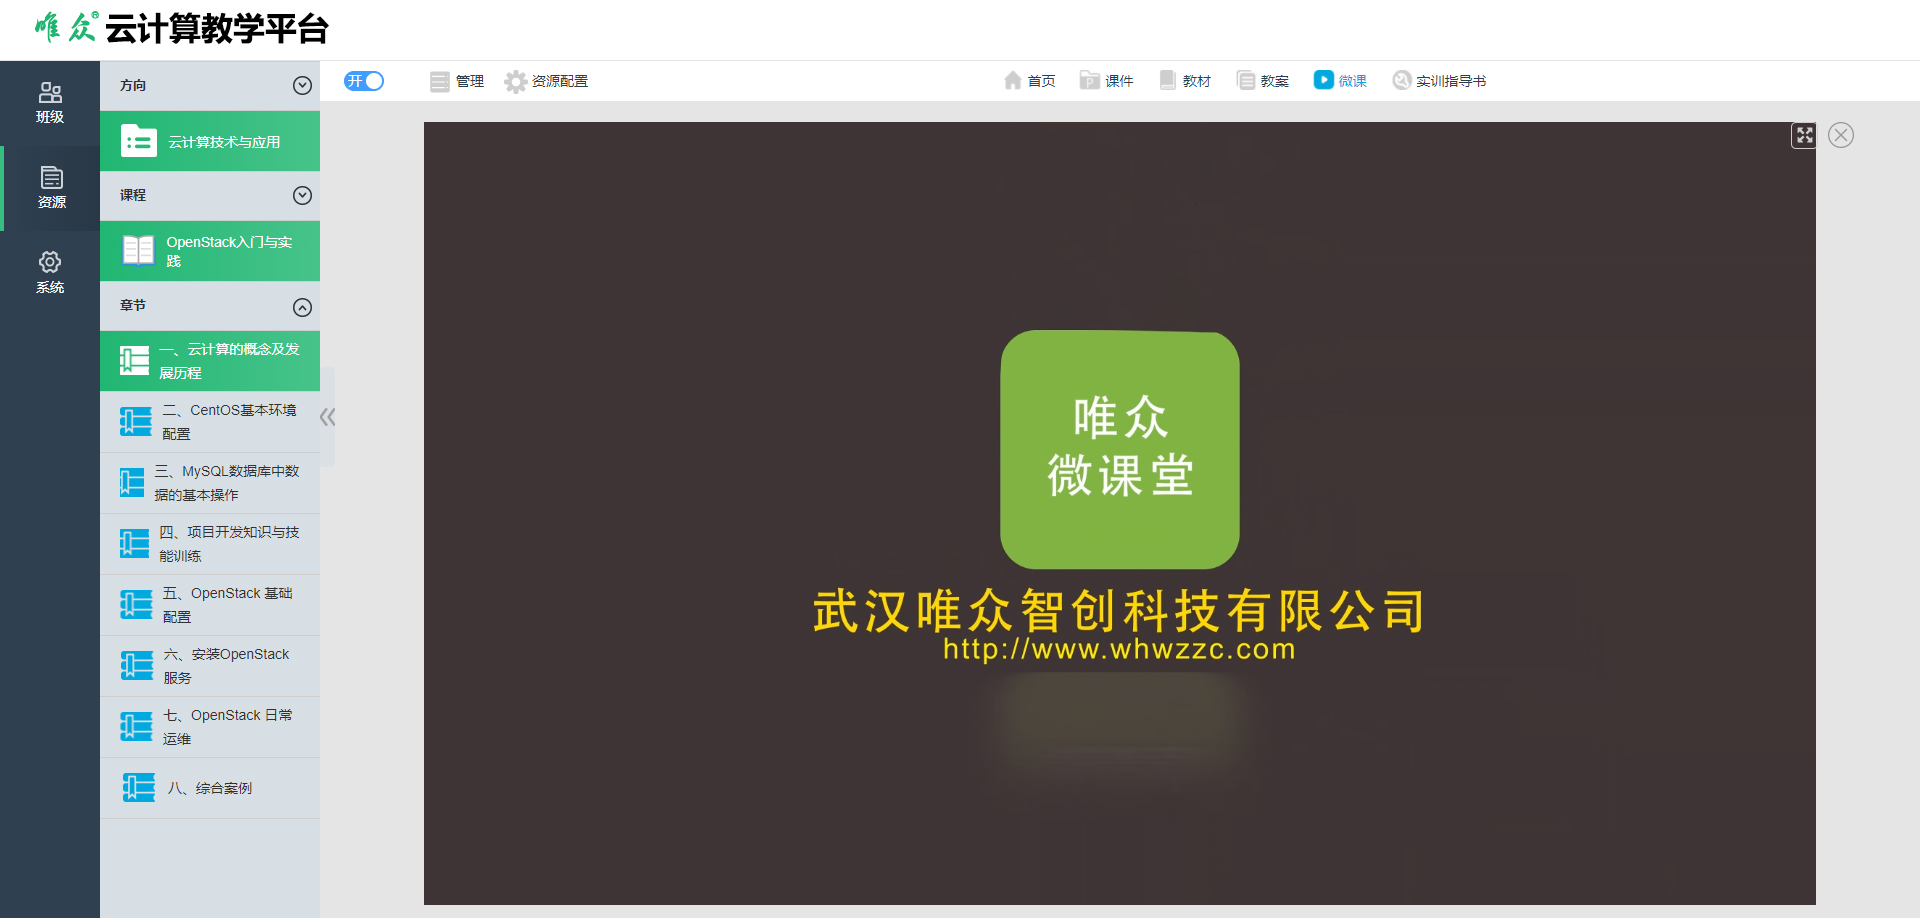Select chapter 四、项目开发知识与技能训练
Viewport: 1920px width, 918px height.
pos(210,544)
